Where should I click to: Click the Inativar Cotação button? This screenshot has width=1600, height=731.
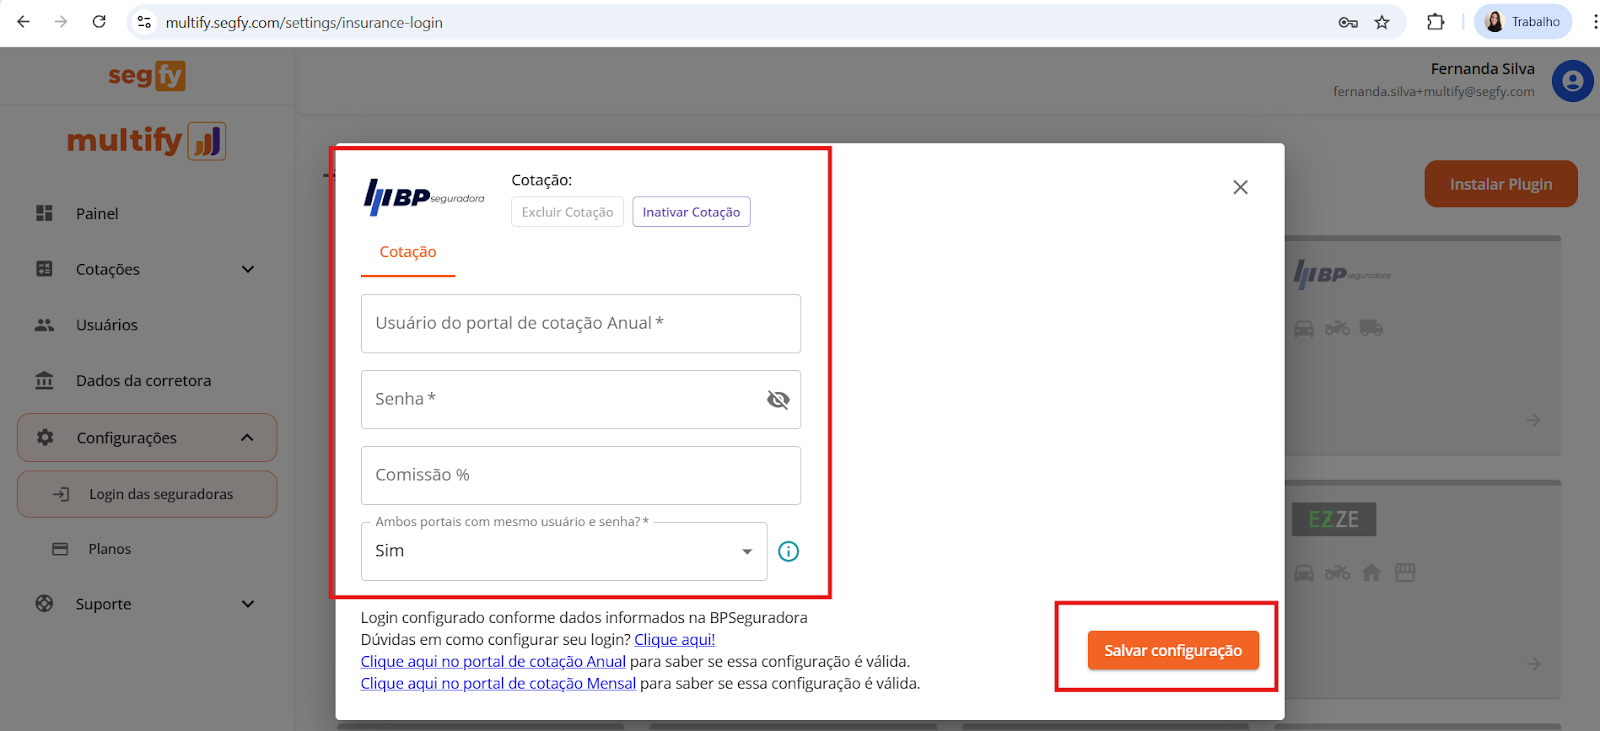691,212
